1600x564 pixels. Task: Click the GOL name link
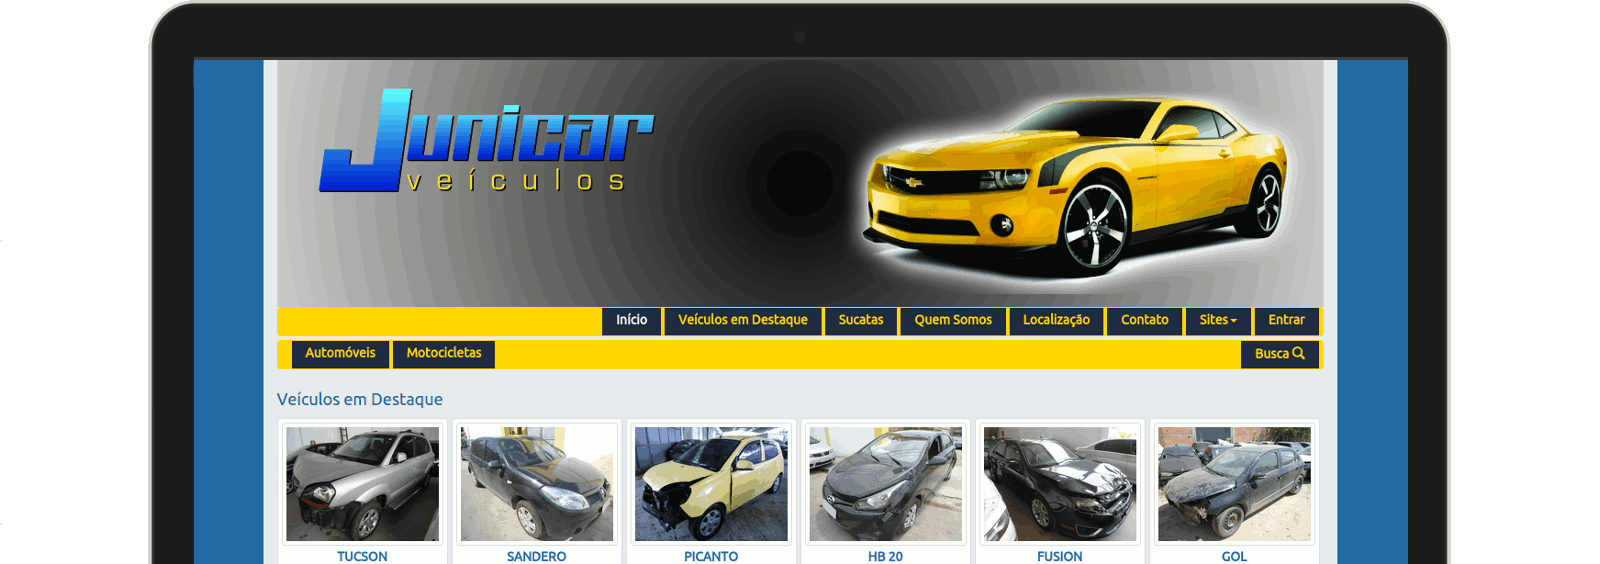[1234, 556]
